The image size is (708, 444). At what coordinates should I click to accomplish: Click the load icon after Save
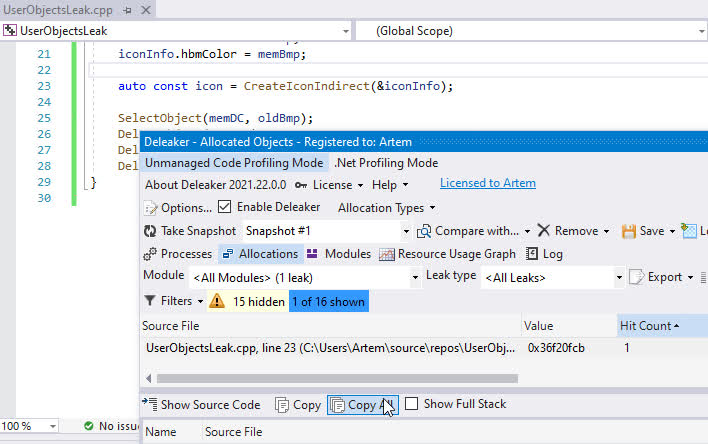coord(689,231)
